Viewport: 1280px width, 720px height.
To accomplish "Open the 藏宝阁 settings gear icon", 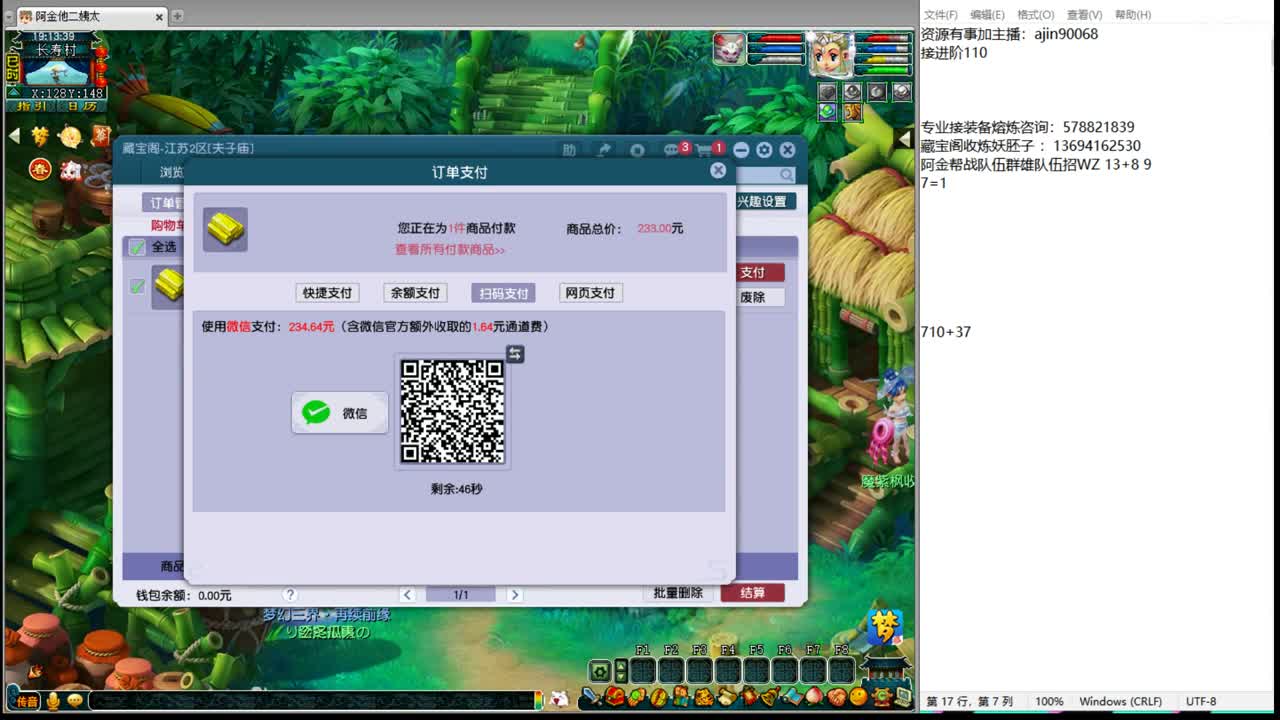I will (x=764, y=150).
